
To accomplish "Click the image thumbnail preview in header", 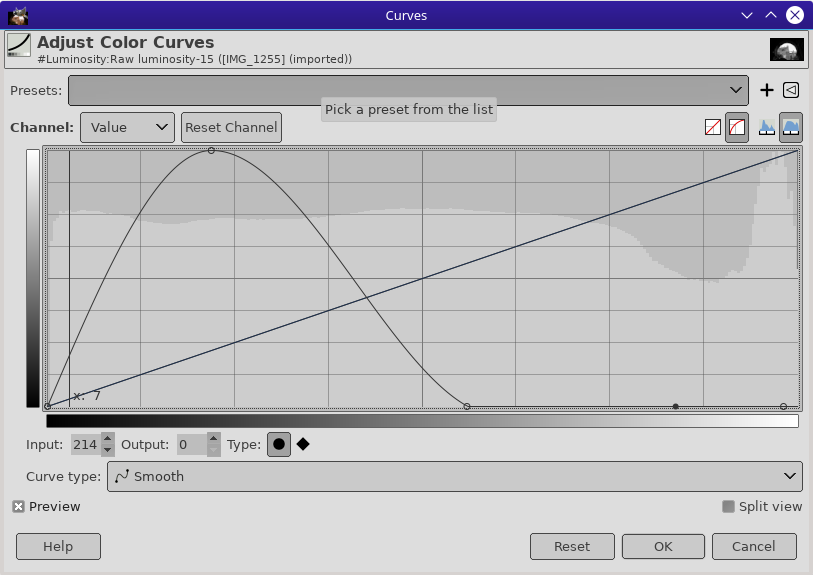I will (787, 50).
